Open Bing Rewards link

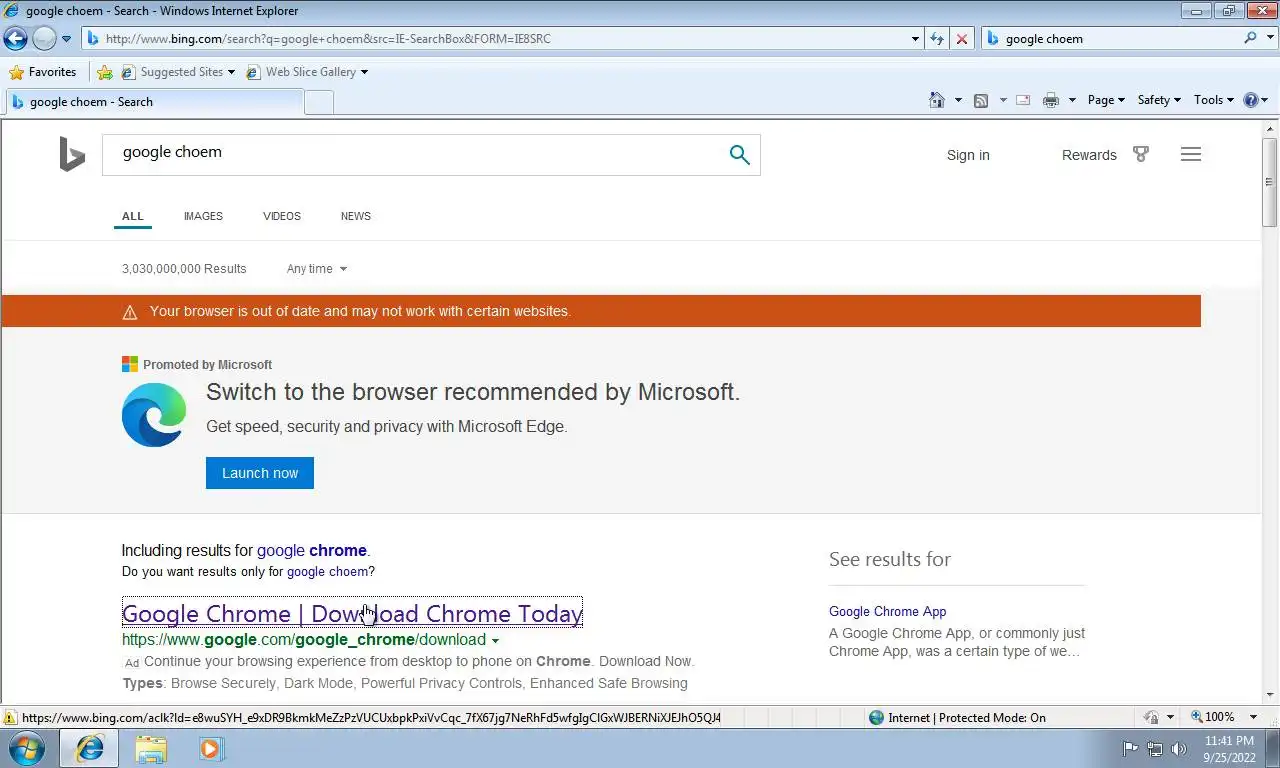[1089, 155]
